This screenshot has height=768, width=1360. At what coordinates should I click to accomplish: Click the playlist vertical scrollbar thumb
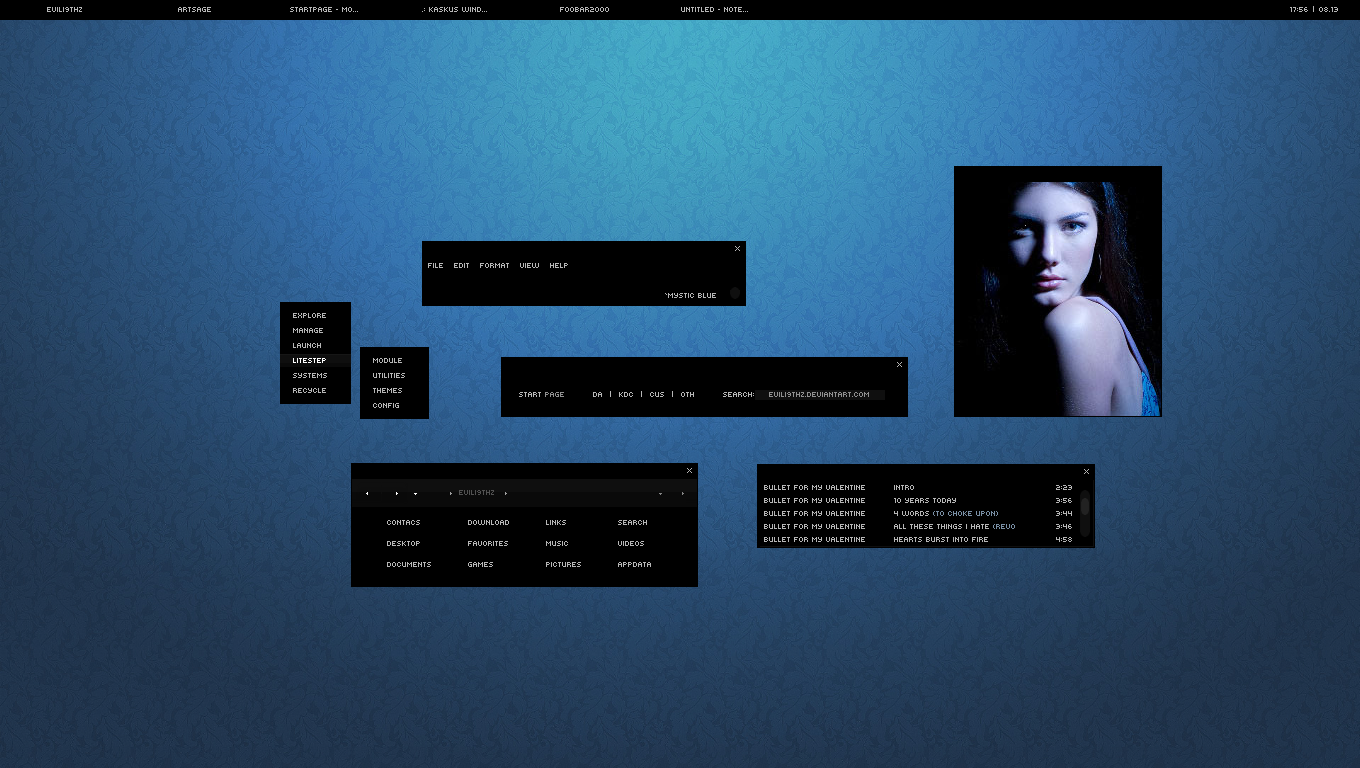coord(1085,505)
